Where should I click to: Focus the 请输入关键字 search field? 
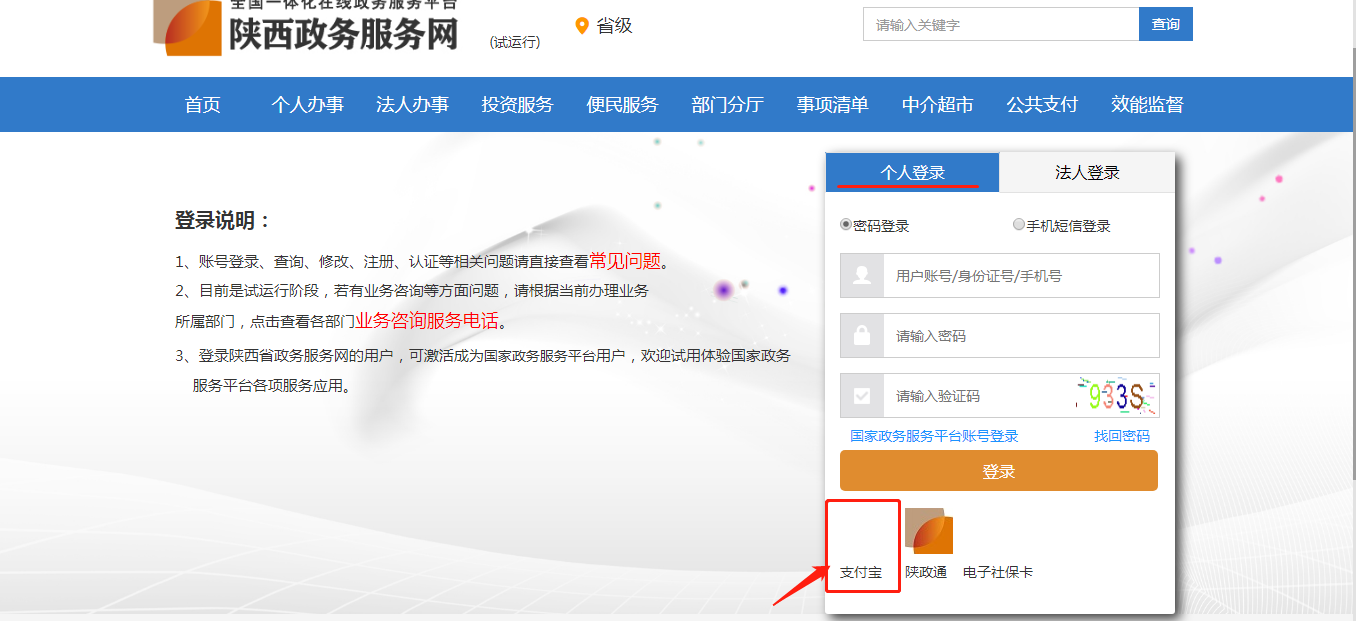(1001, 24)
